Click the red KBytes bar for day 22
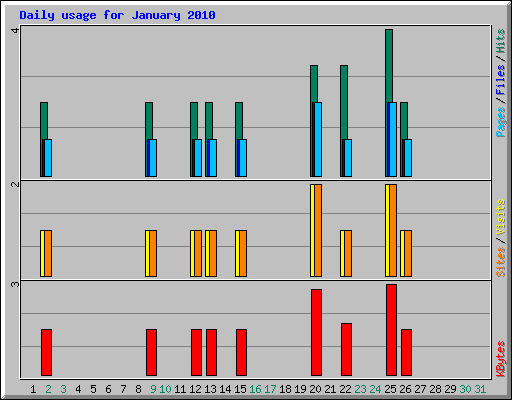 click(x=346, y=349)
